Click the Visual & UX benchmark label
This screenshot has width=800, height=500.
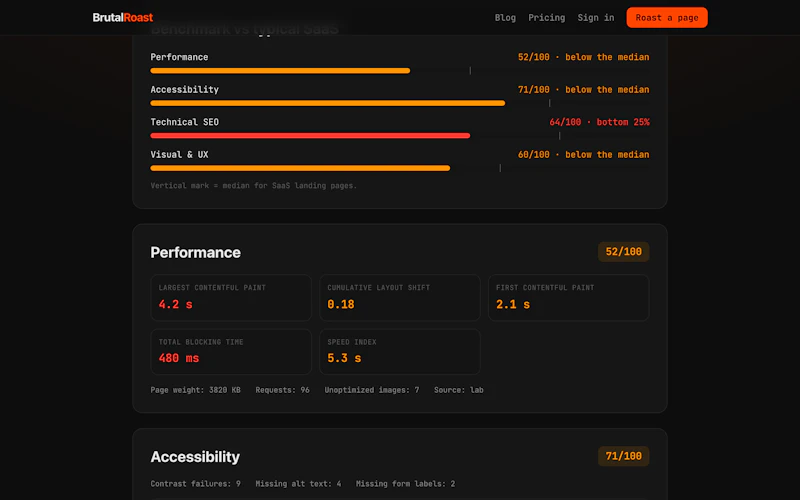click(179, 155)
